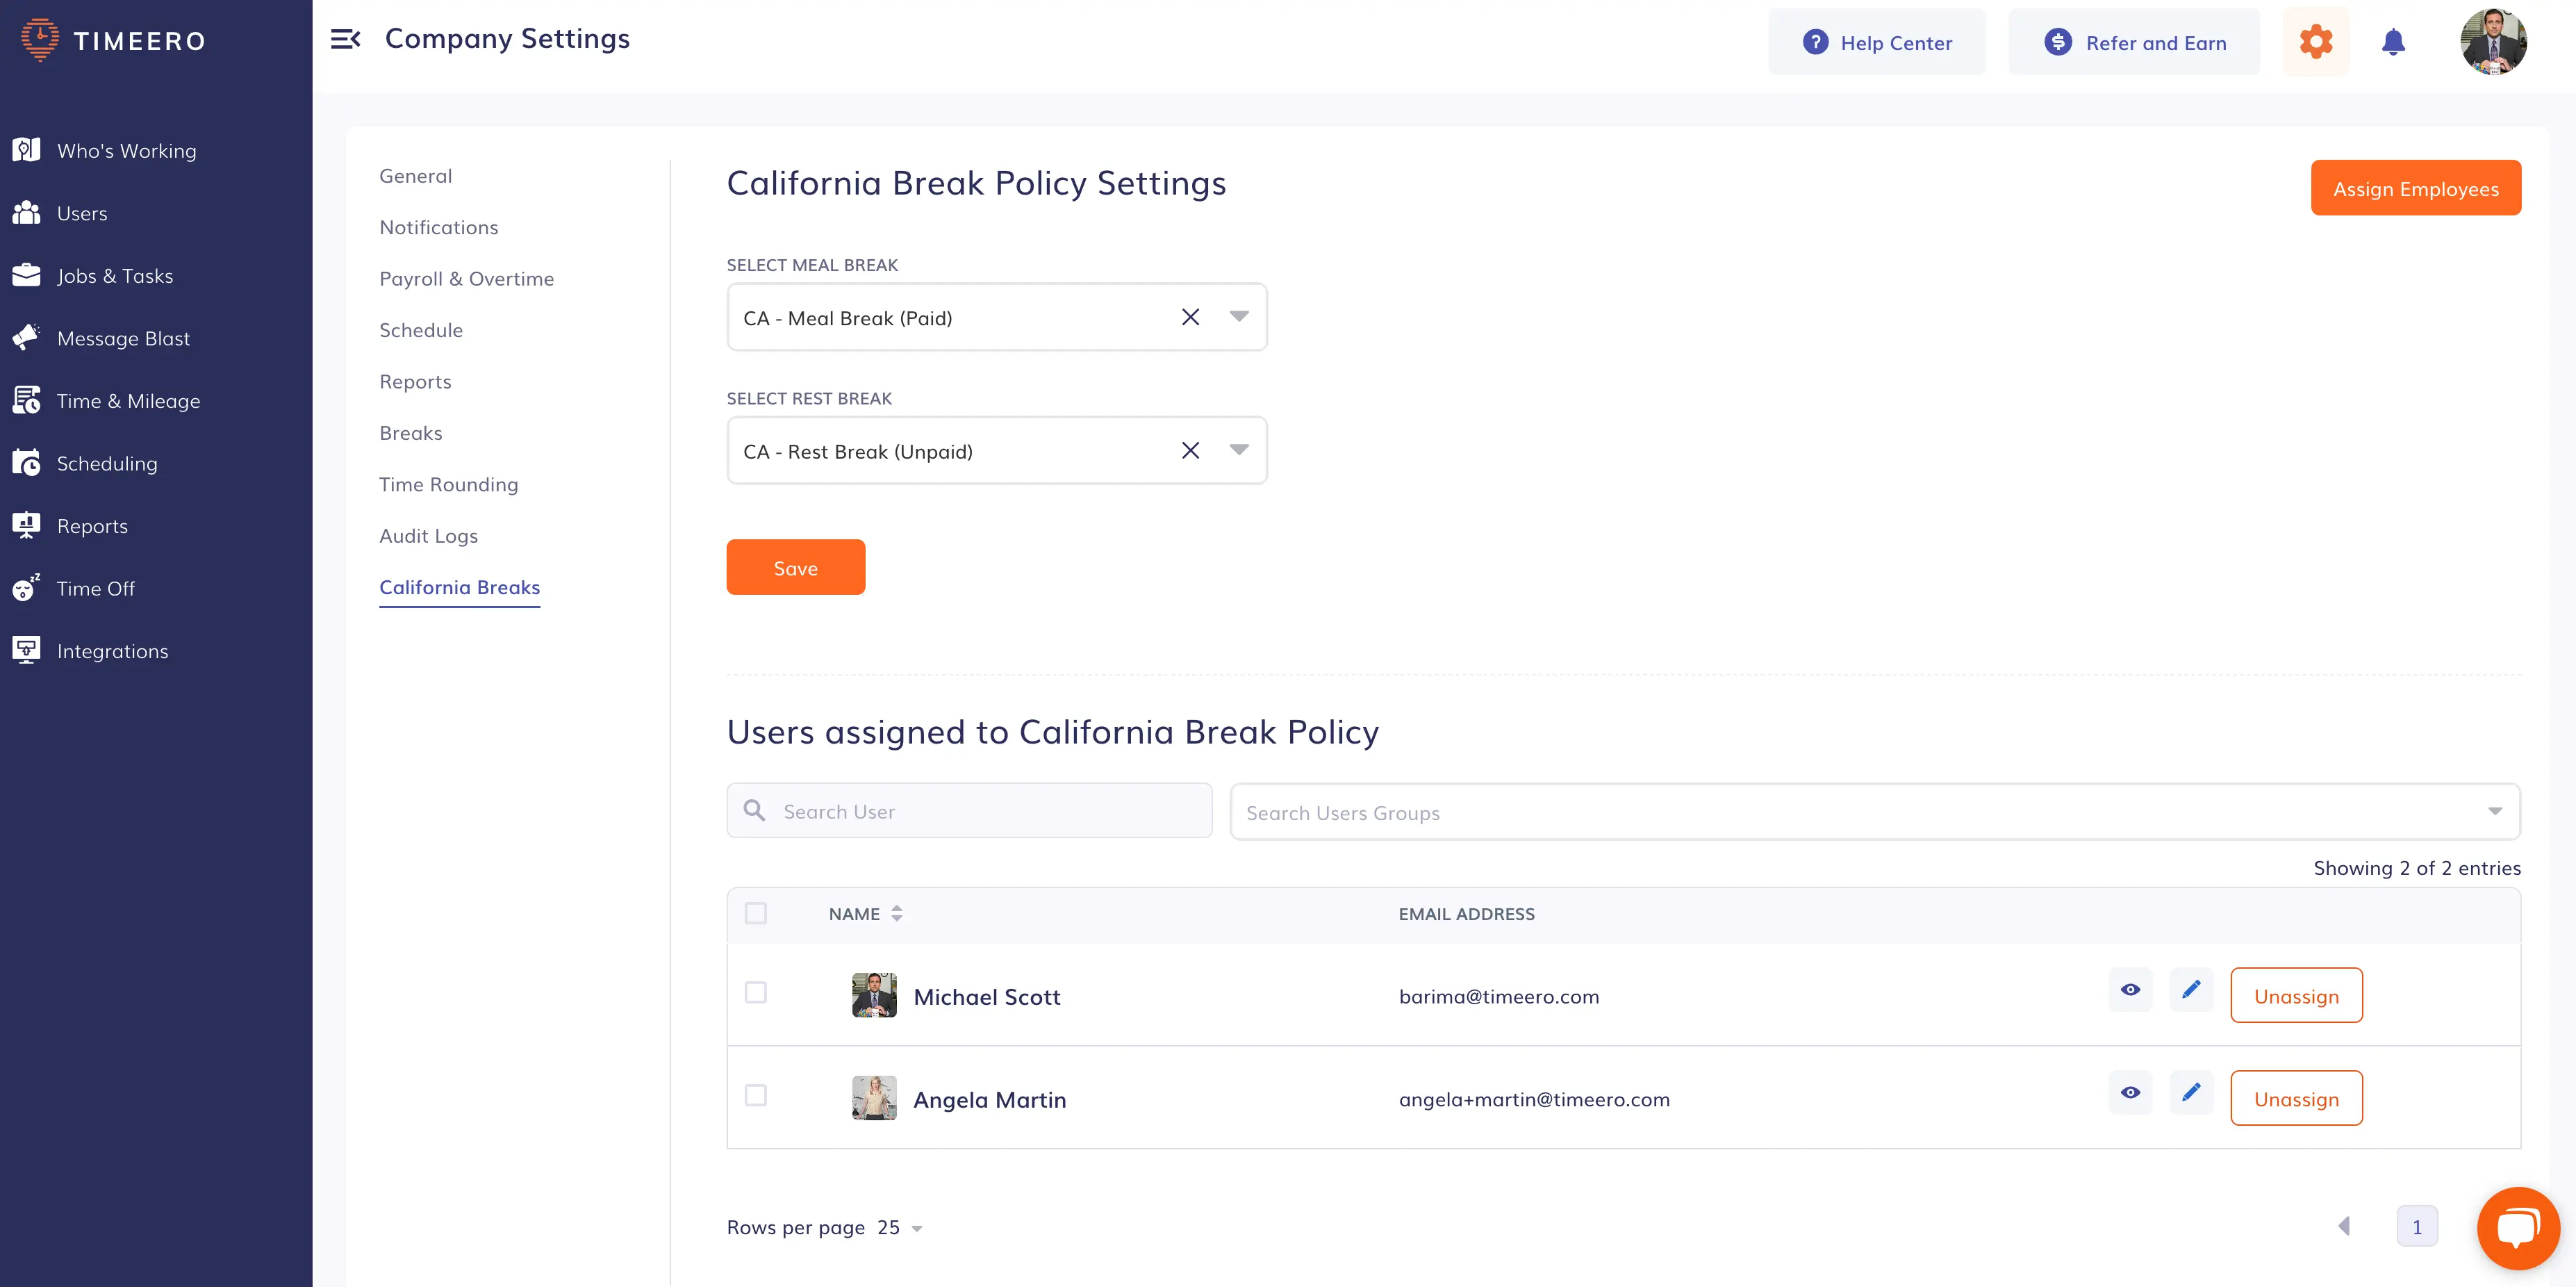Expand the Select Meal Break dropdown arrow
Screen dimensions: 2576x1287
[1239, 317]
